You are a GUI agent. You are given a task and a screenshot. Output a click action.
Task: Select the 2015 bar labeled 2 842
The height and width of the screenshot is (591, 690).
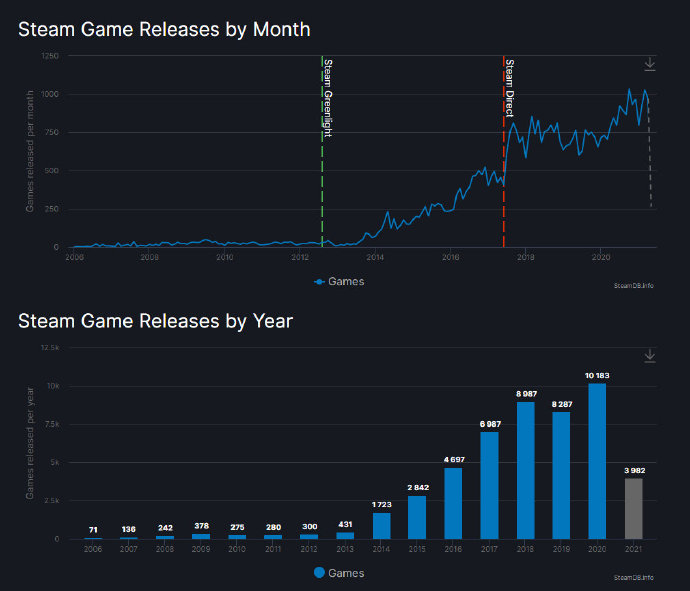(x=417, y=518)
